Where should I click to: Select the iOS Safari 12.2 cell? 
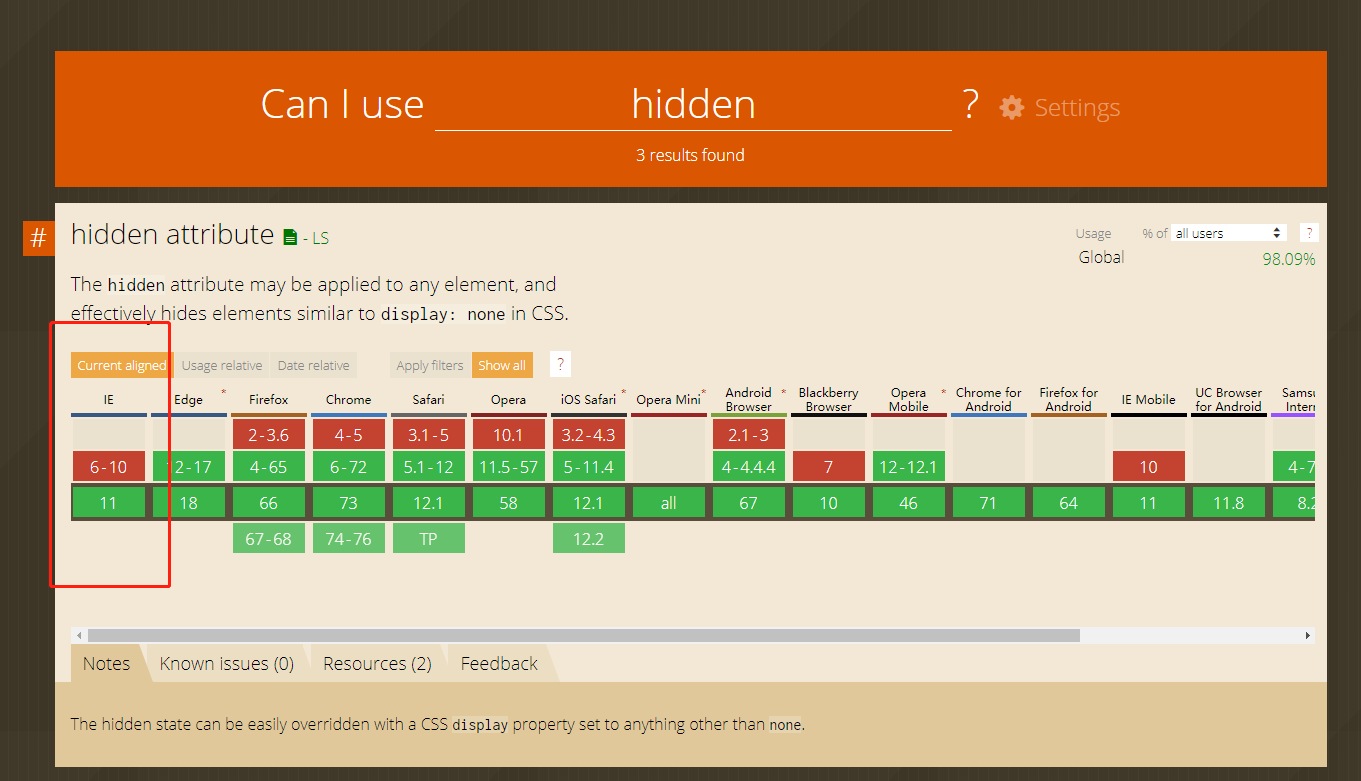tap(589, 539)
